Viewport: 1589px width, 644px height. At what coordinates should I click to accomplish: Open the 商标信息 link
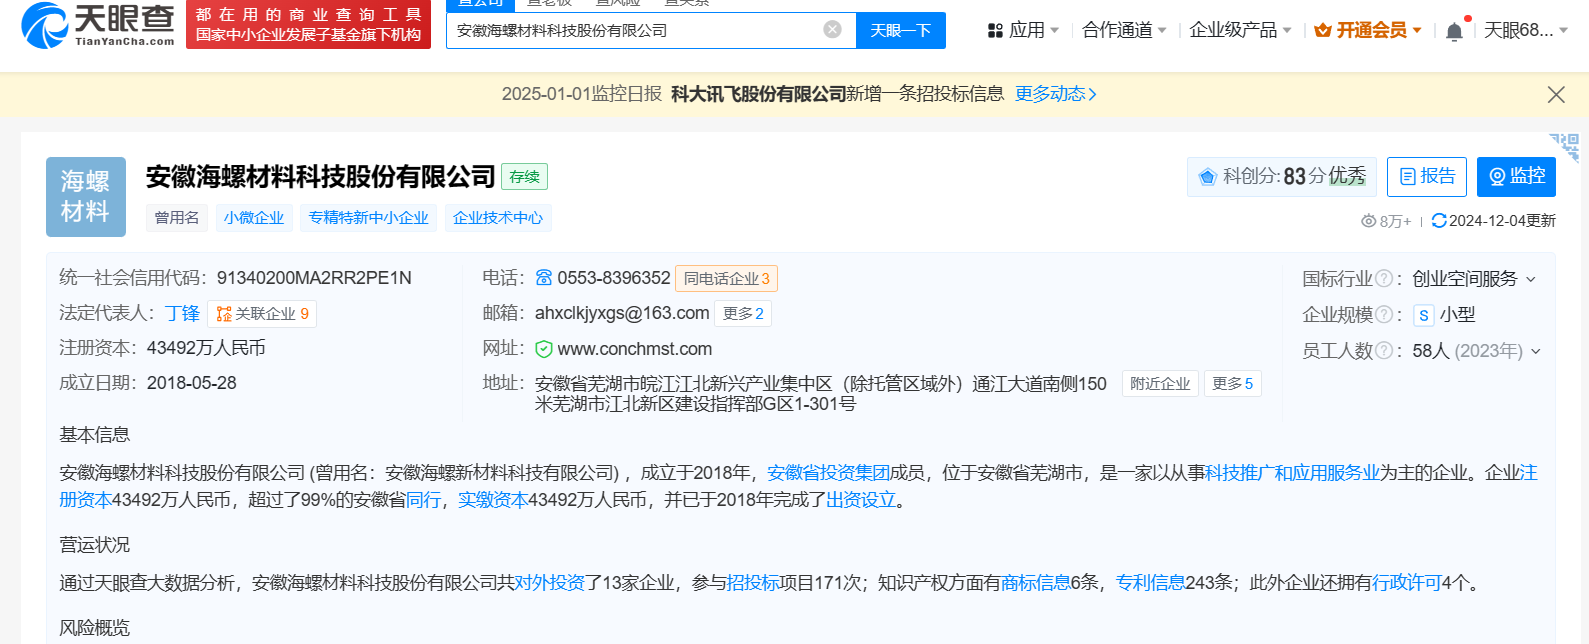(x=1035, y=583)
